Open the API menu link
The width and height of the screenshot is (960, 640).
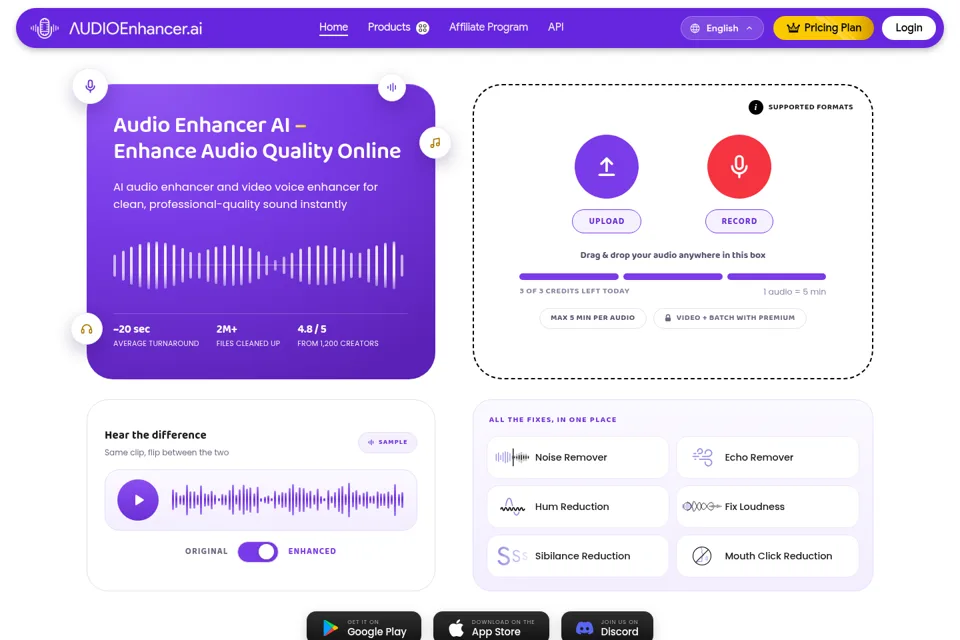tap(556, 27)
